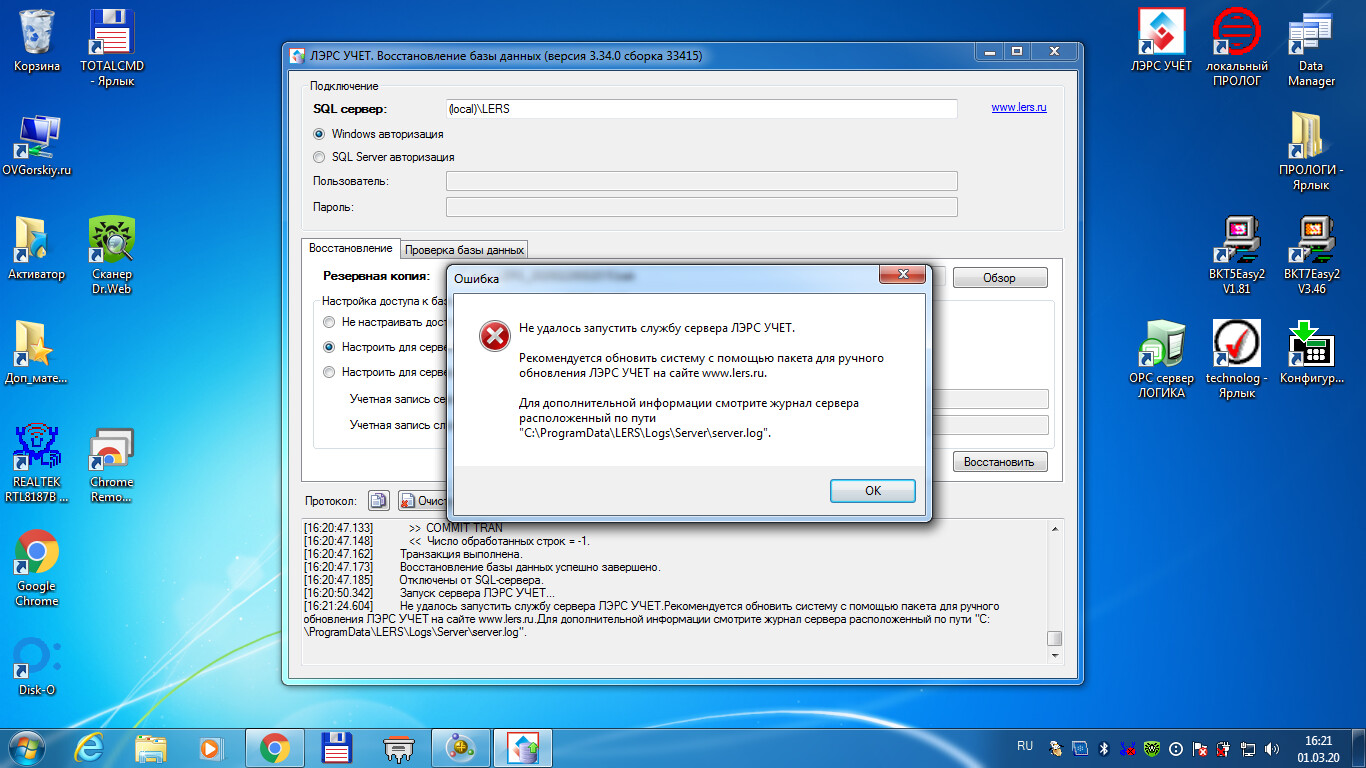Click the protocol log scrollbar up arrow

pyautogui.click(x=1054, y=528)
